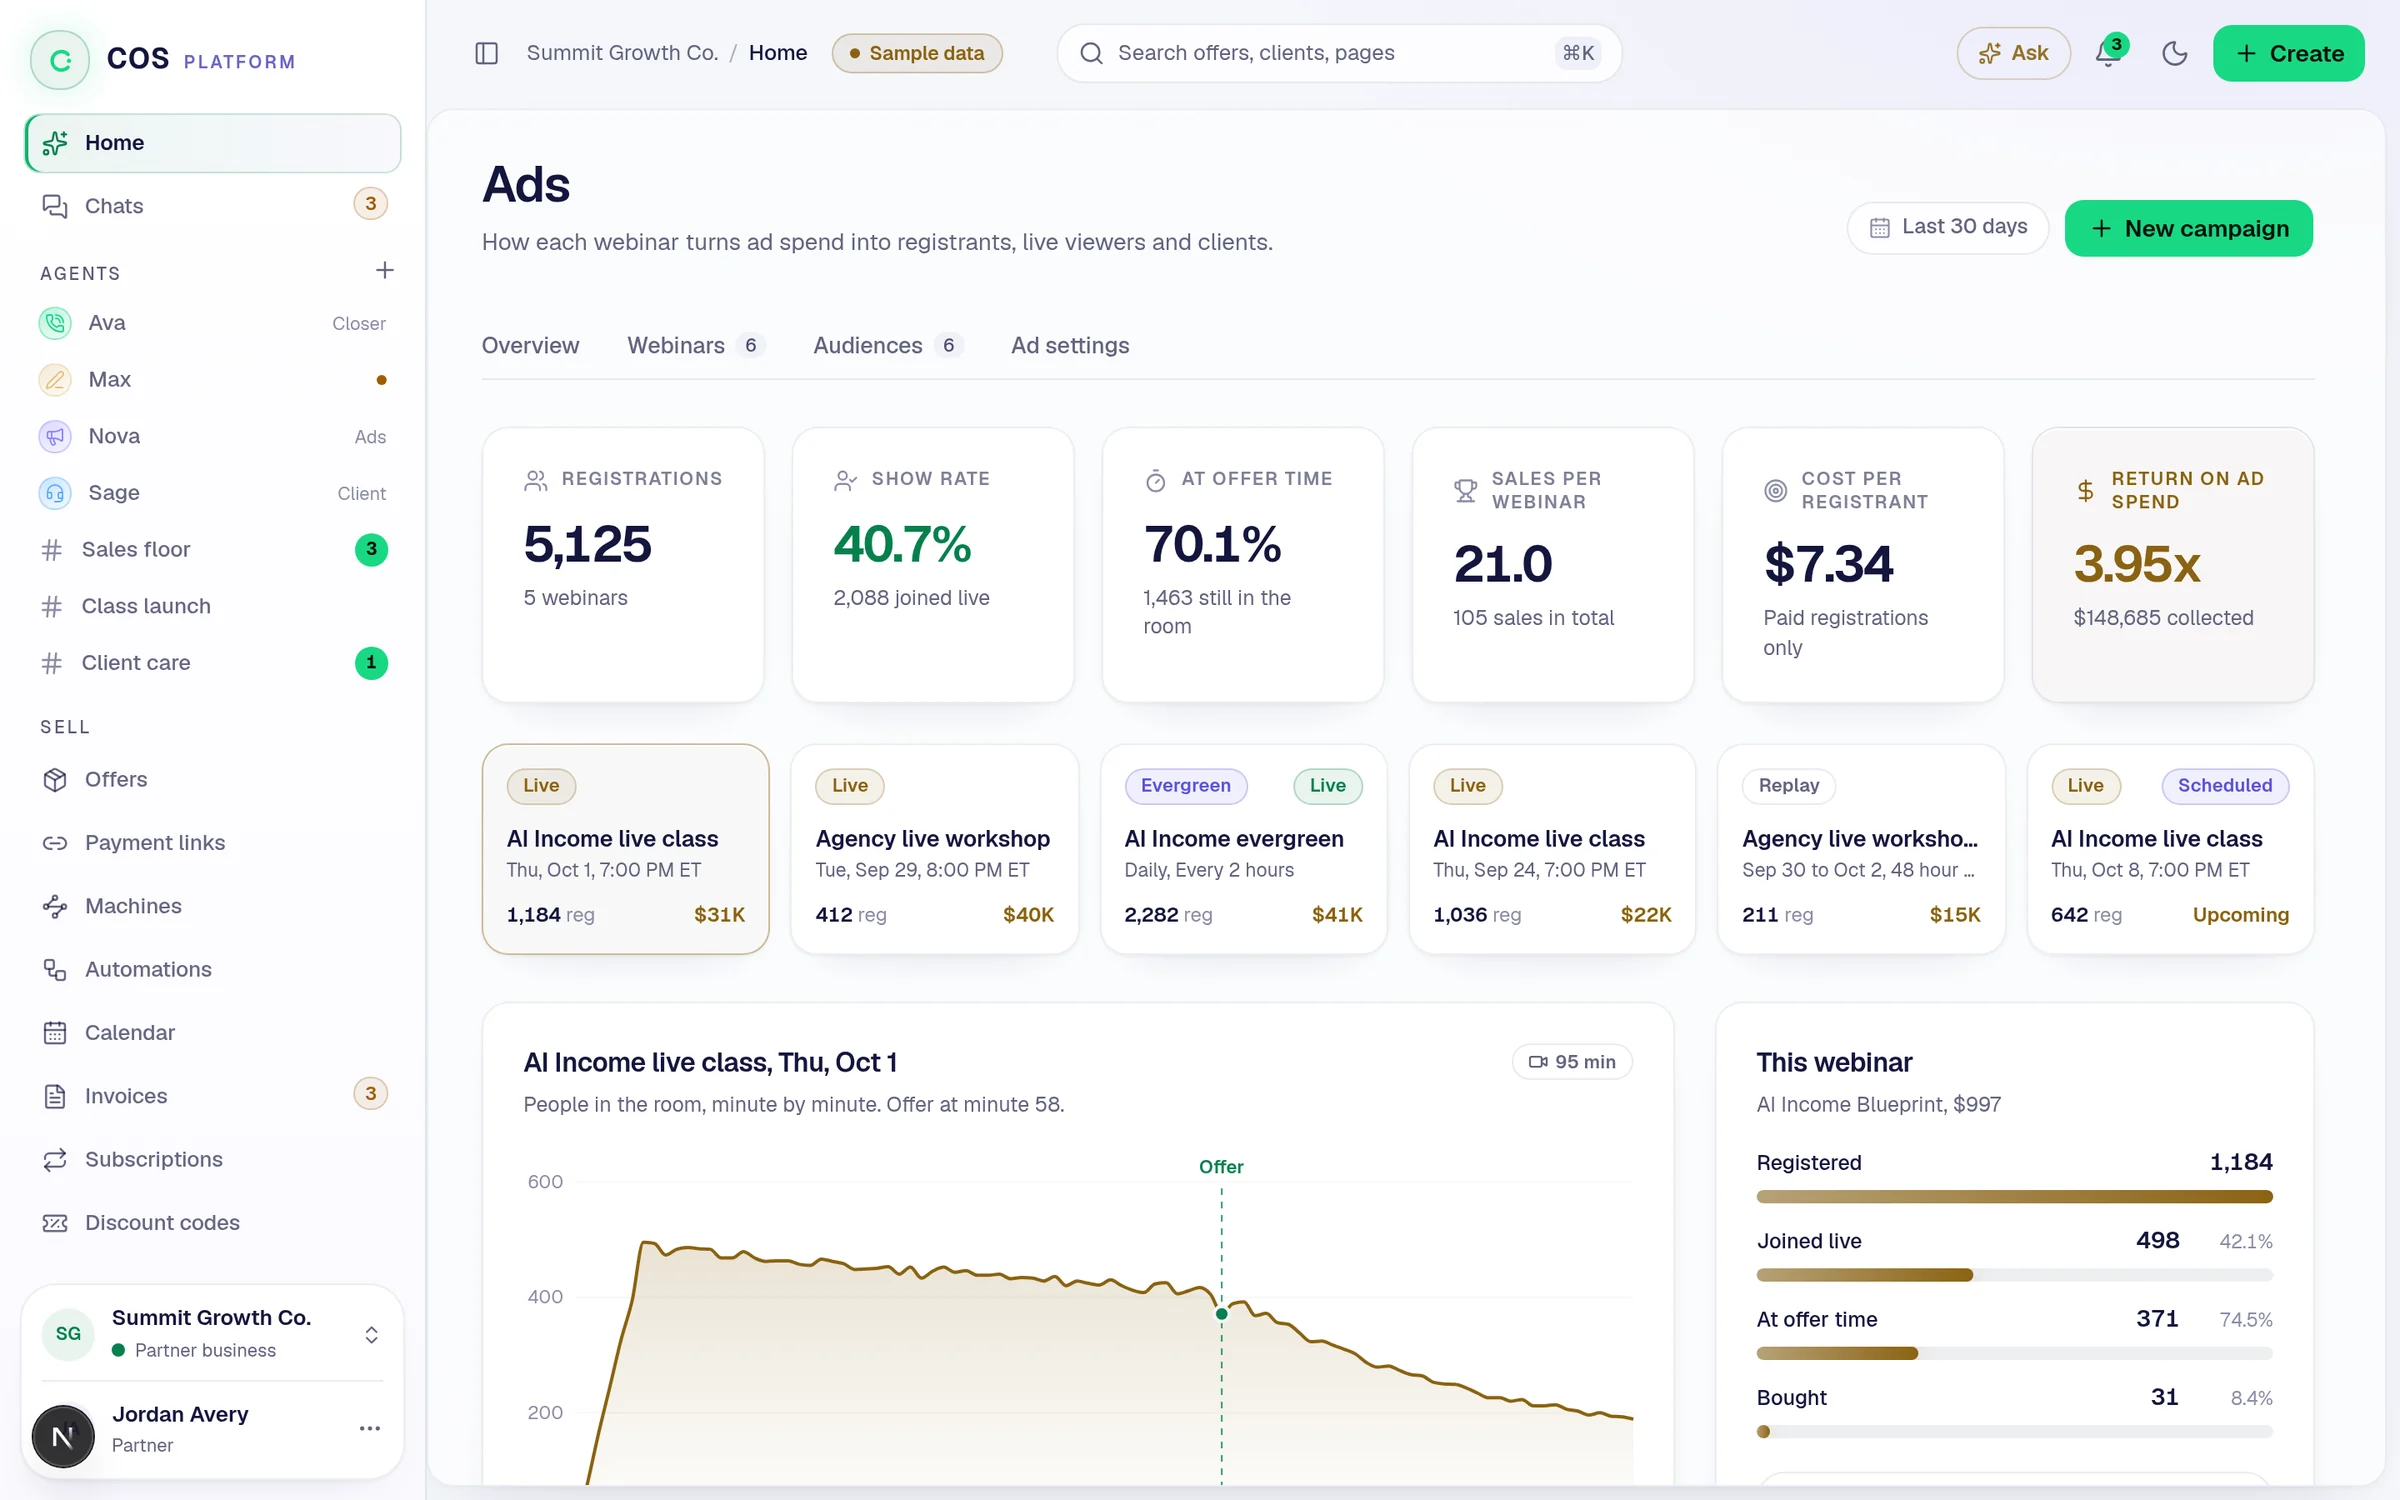Go to Payment links page

[x=213, y=843]
